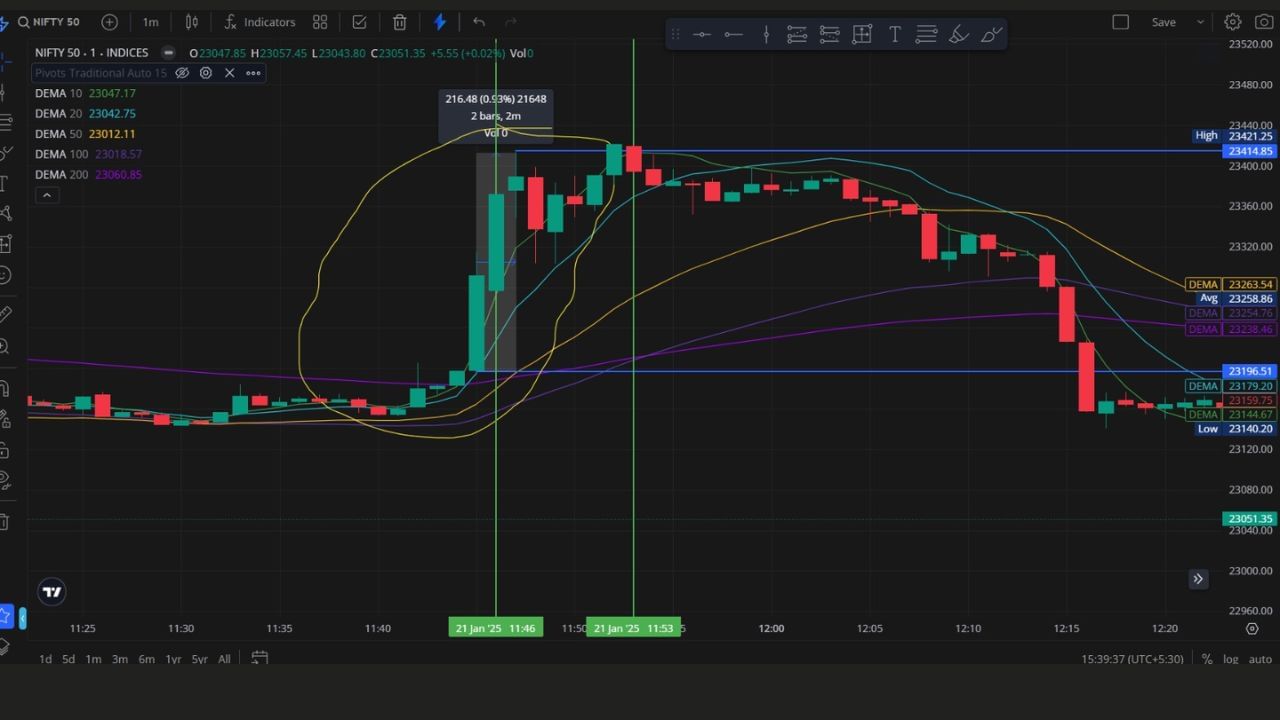Select the Fib retracement tool in floating toolbar
Viewport: 1280px width, 720px height.
click(x=797, y=35)
